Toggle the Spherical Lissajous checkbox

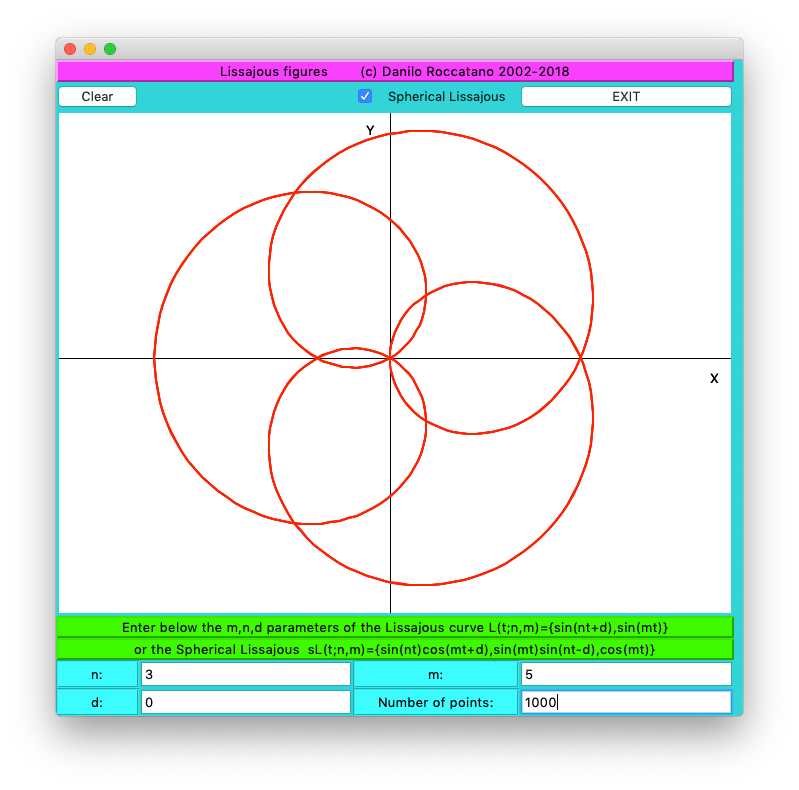tap(365, 97)
